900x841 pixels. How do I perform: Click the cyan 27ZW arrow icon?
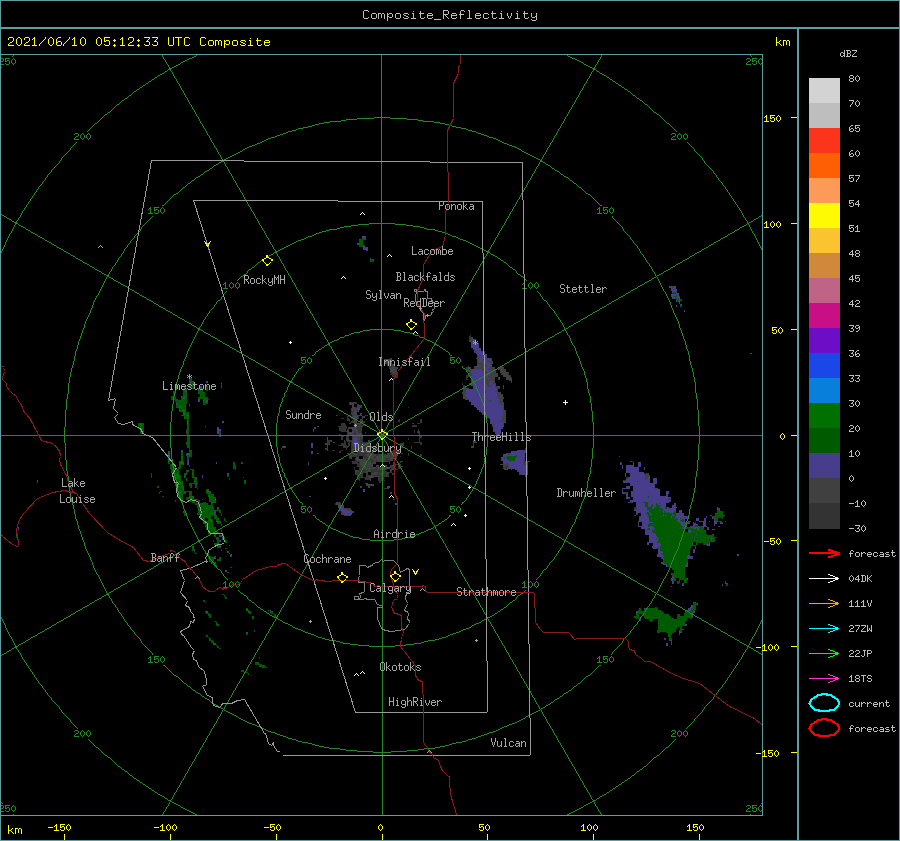(824, 629)
